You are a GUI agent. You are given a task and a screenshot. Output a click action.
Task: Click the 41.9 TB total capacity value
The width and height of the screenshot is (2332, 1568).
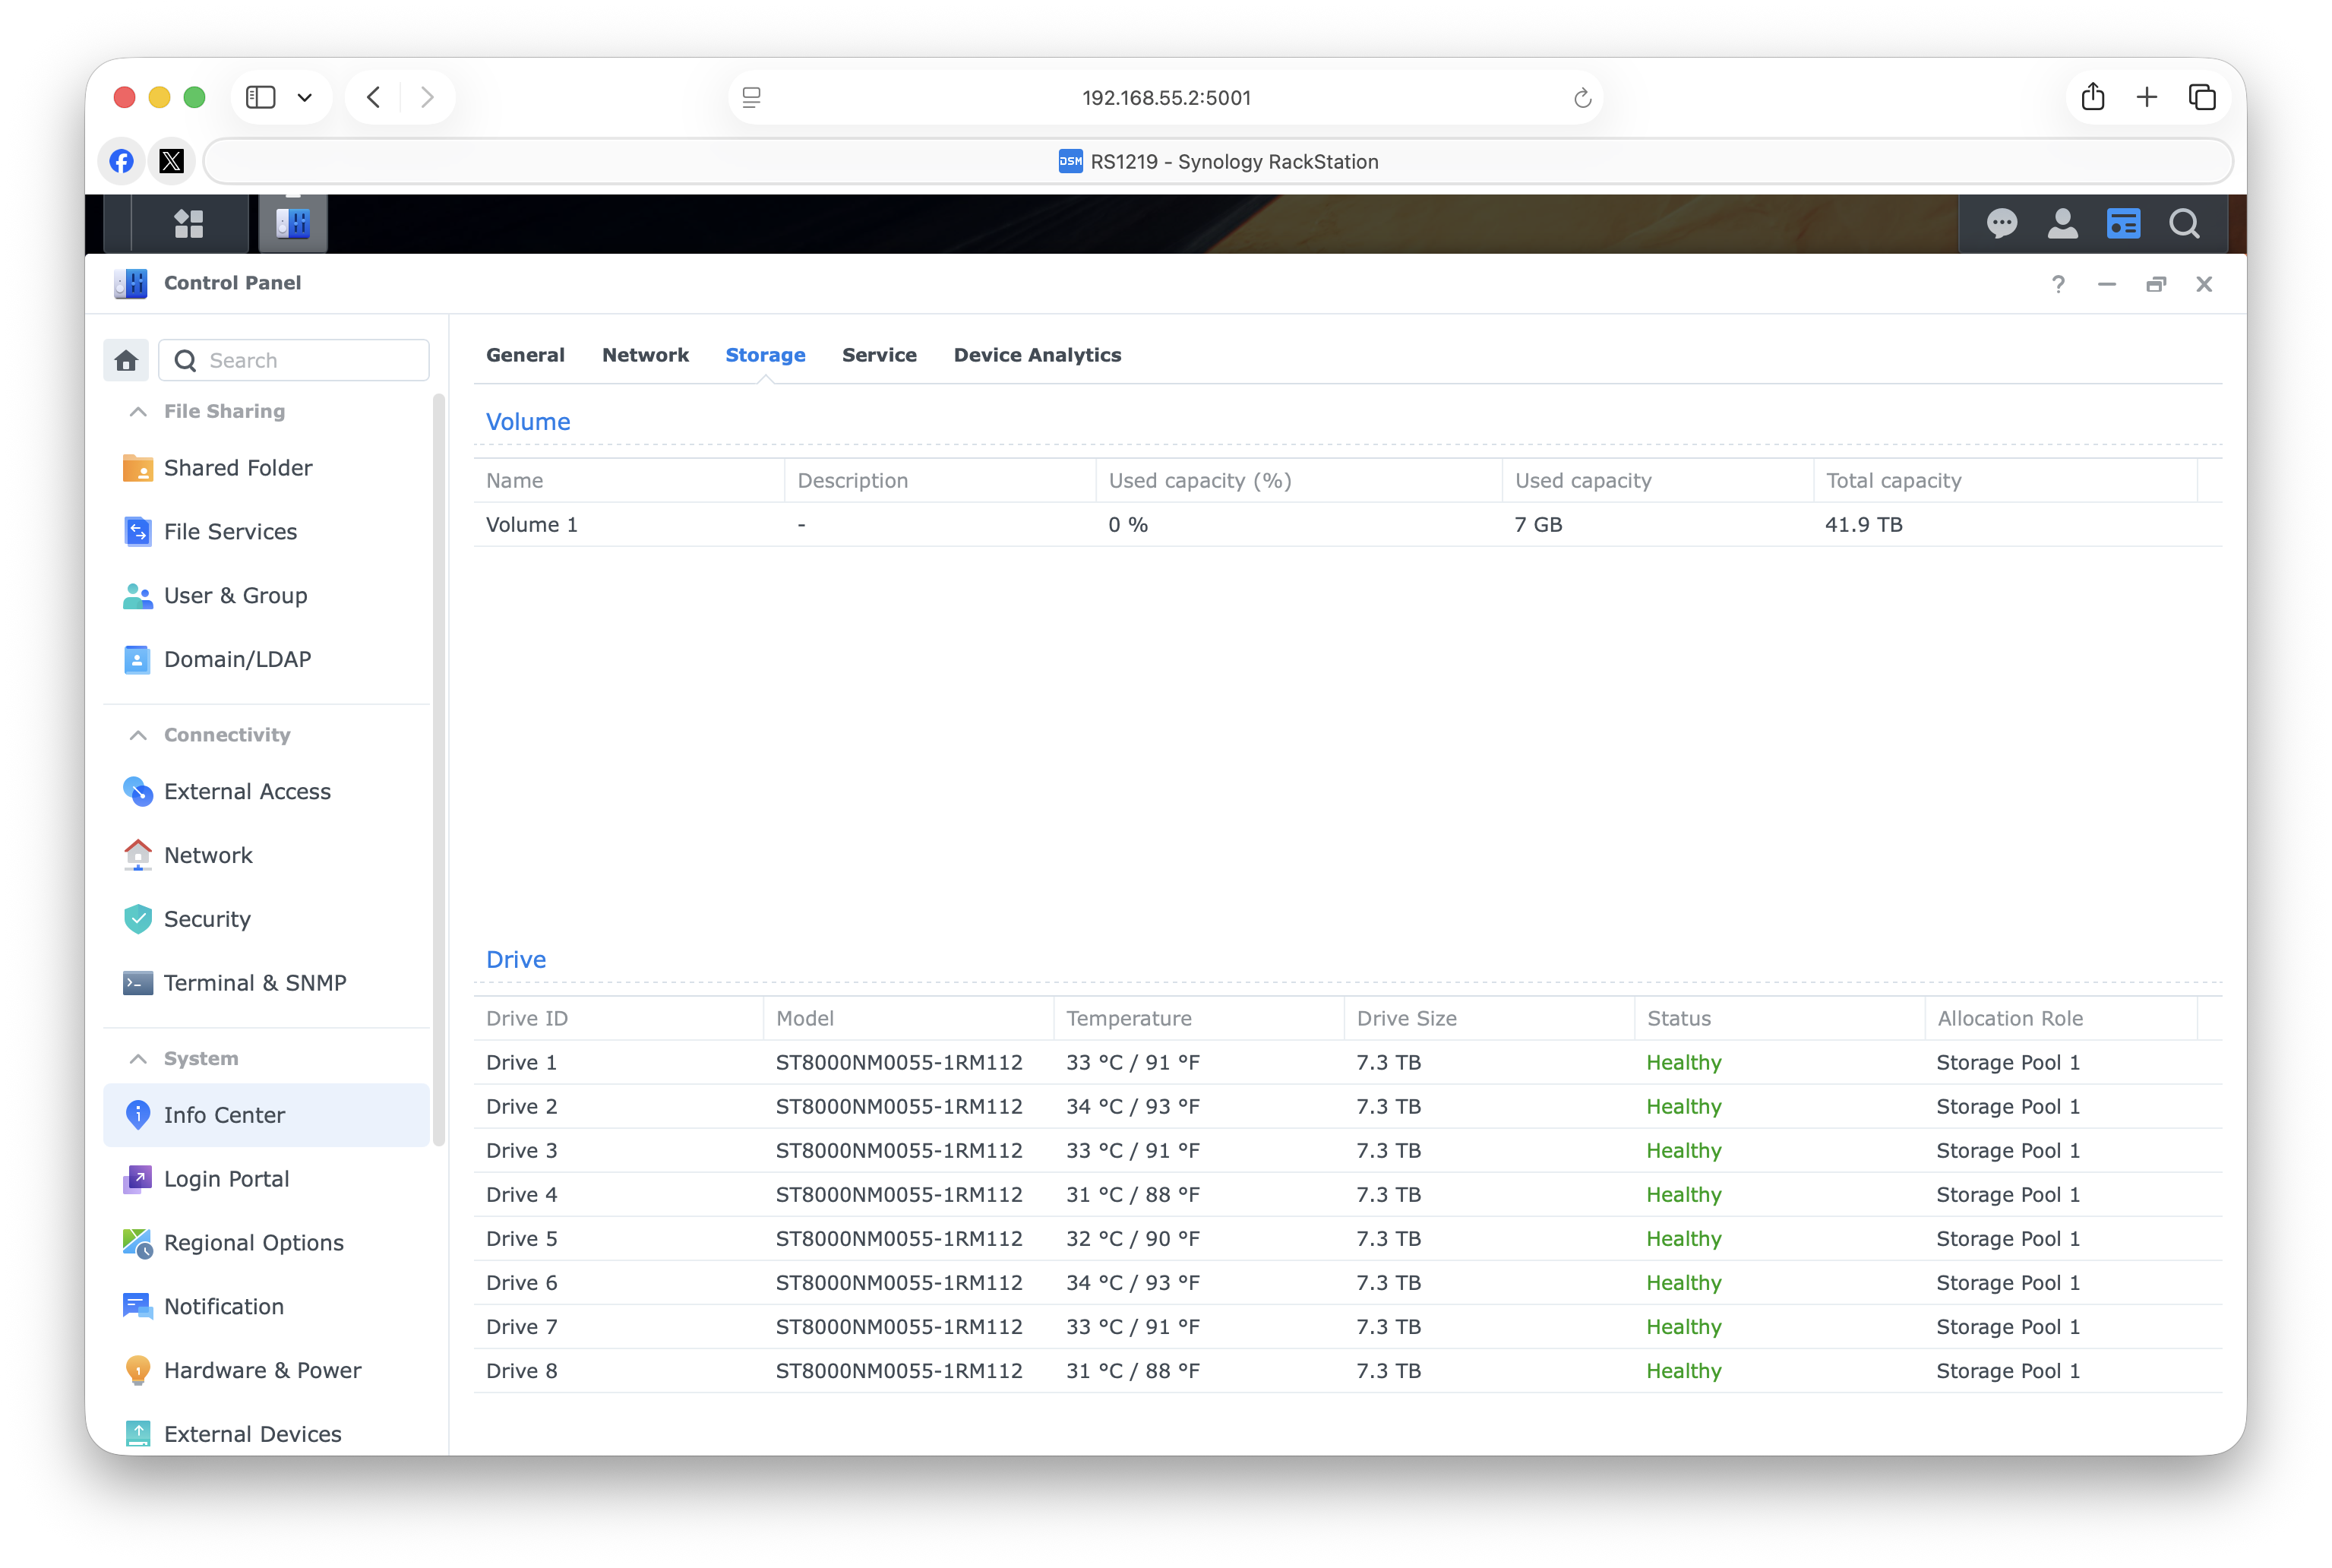click(1863, 525)
